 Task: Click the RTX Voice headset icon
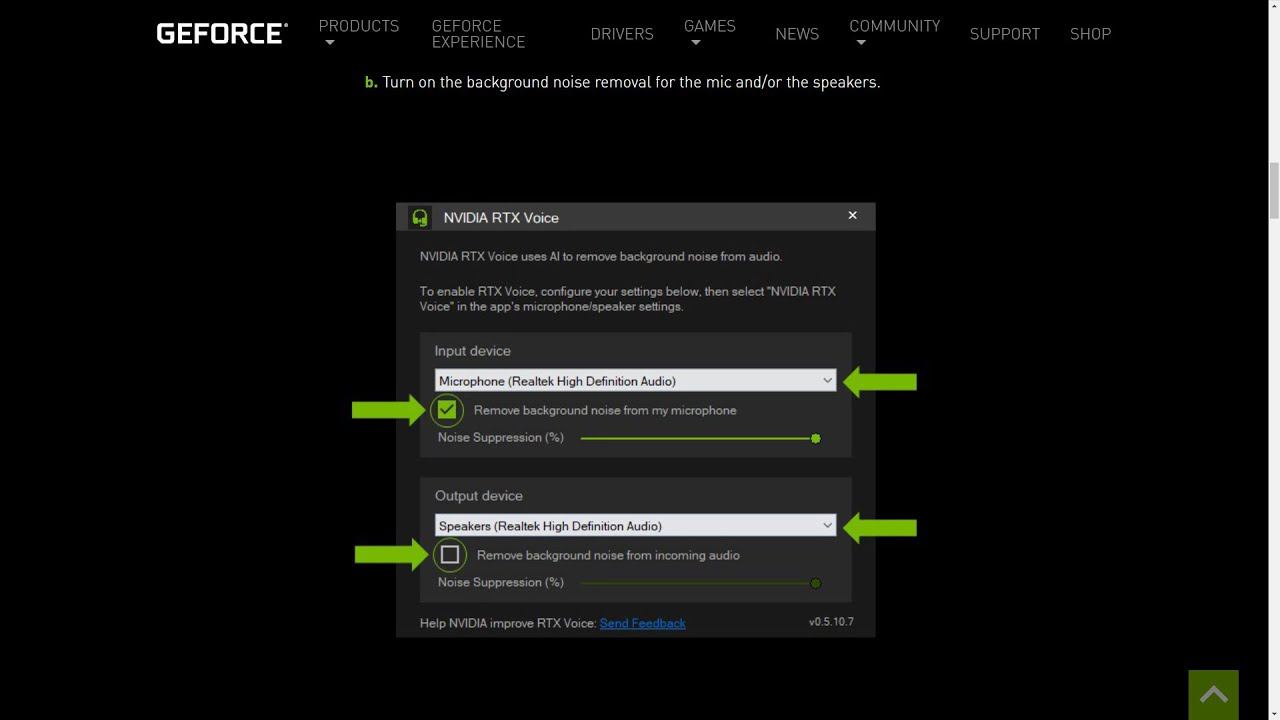(x=420, y=217)
